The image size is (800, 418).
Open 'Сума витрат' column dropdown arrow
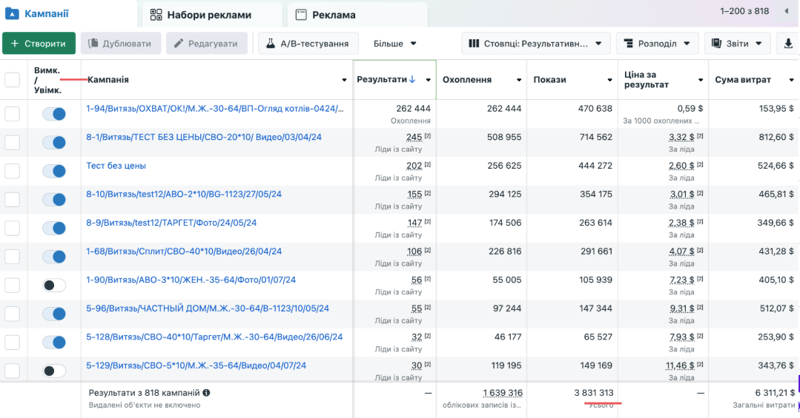(791, 80)
